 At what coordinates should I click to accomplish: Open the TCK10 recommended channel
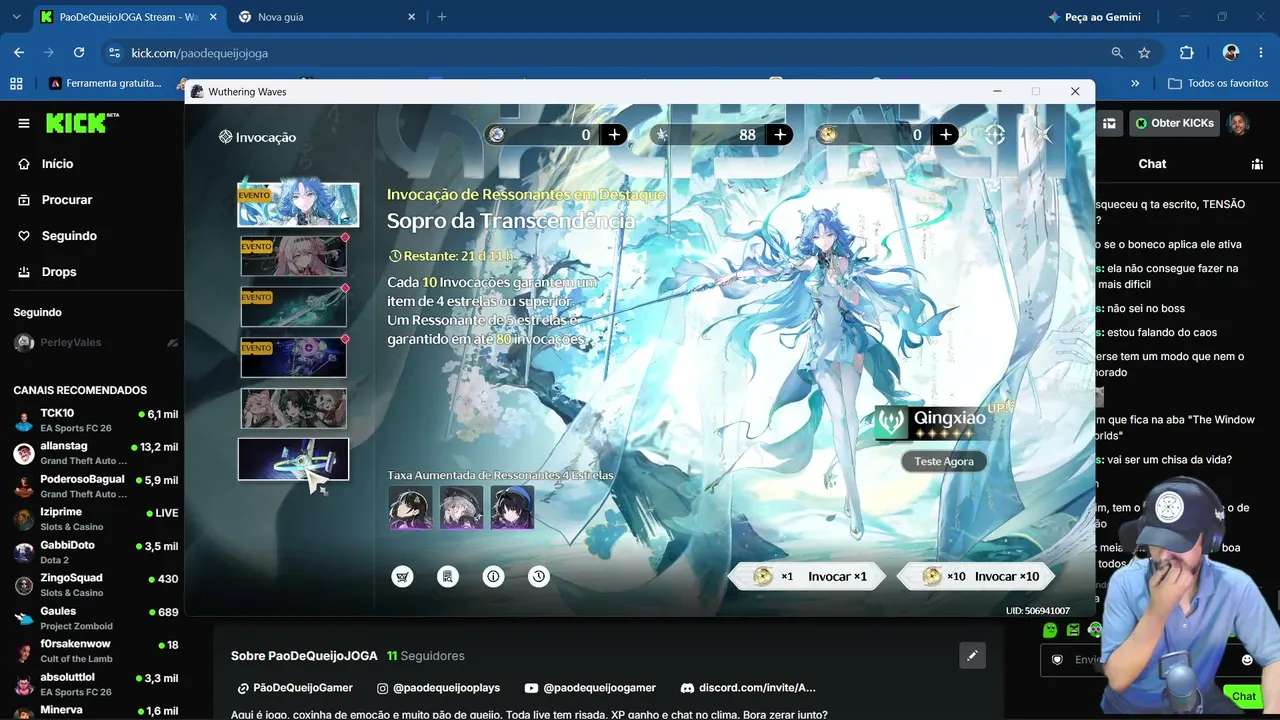pos(95,420)
